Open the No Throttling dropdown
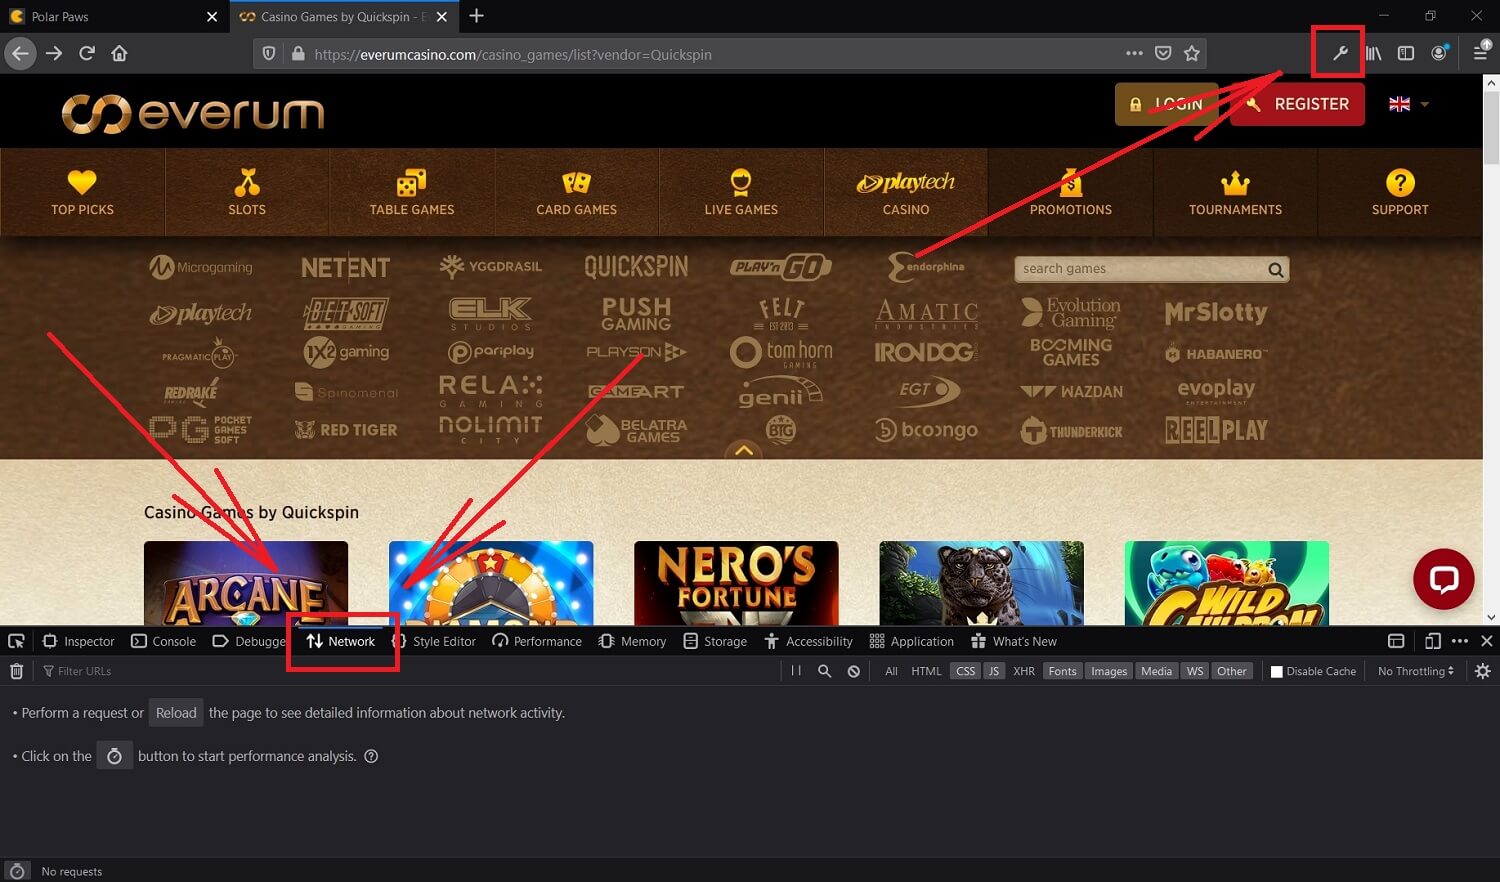The width and height of the screenshot is (1500, 882). pyautogui.click(x=1416, y=671)
